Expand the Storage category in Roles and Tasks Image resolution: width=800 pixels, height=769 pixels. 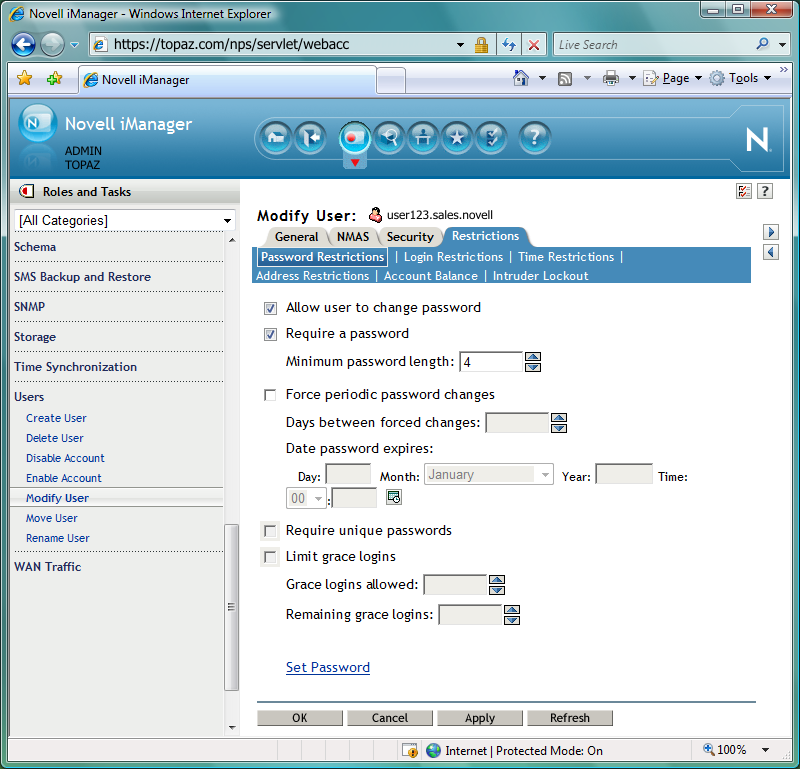click(35, 337)
